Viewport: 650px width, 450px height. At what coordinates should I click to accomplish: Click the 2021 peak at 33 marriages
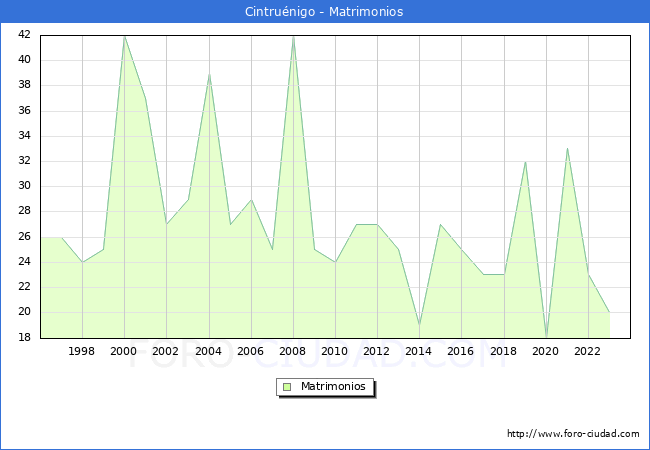567,148
